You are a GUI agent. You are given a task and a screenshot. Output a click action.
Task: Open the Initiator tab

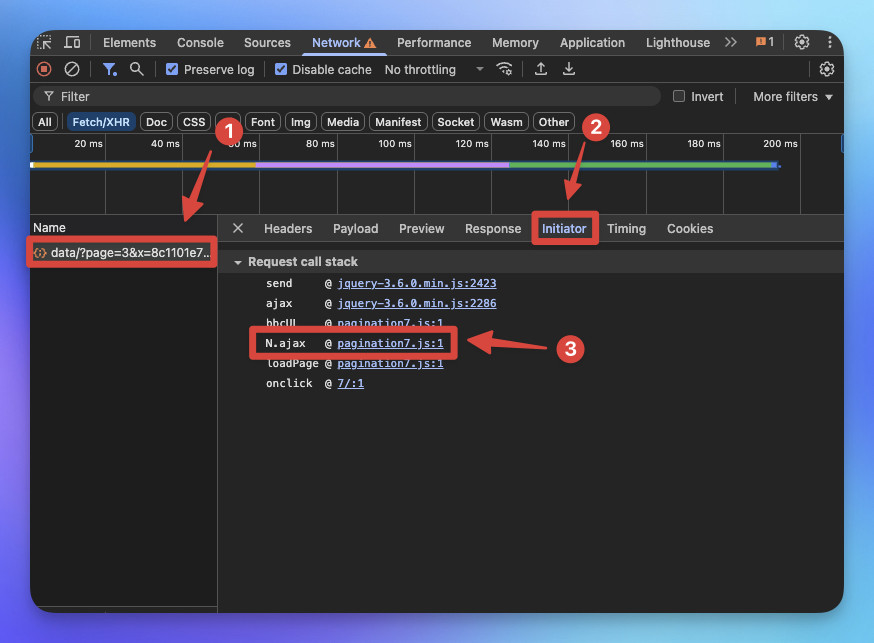point(564,228)
